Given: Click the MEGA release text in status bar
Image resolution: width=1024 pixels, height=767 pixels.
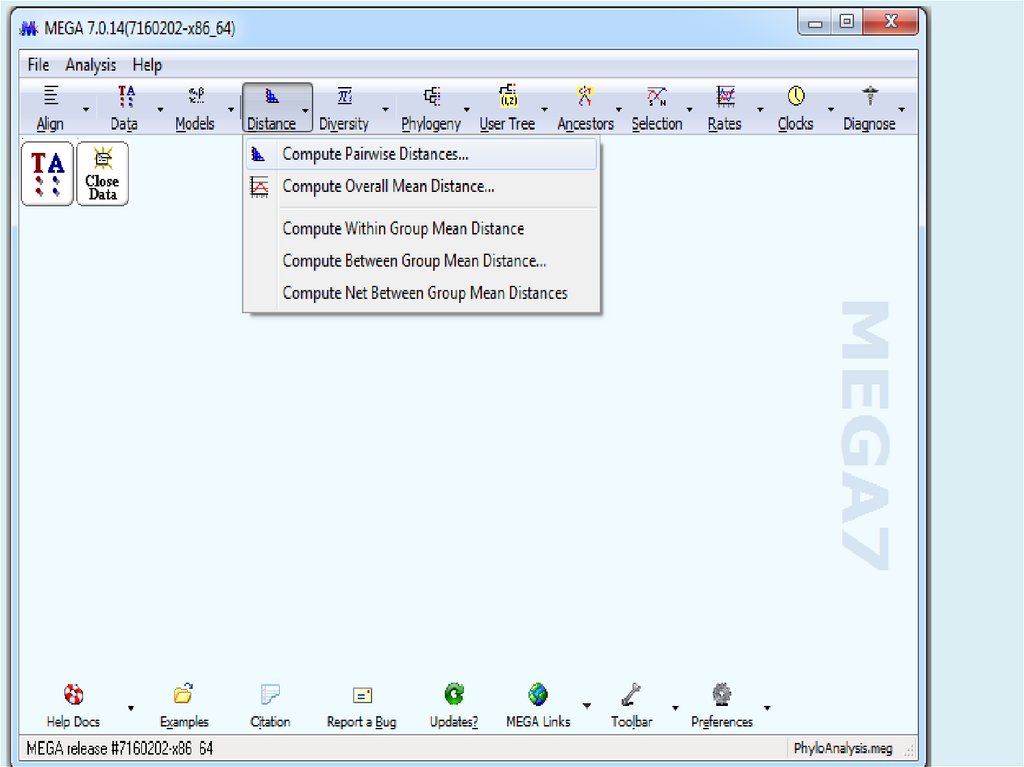Looking at the screenshot, I should pos(120,749).
